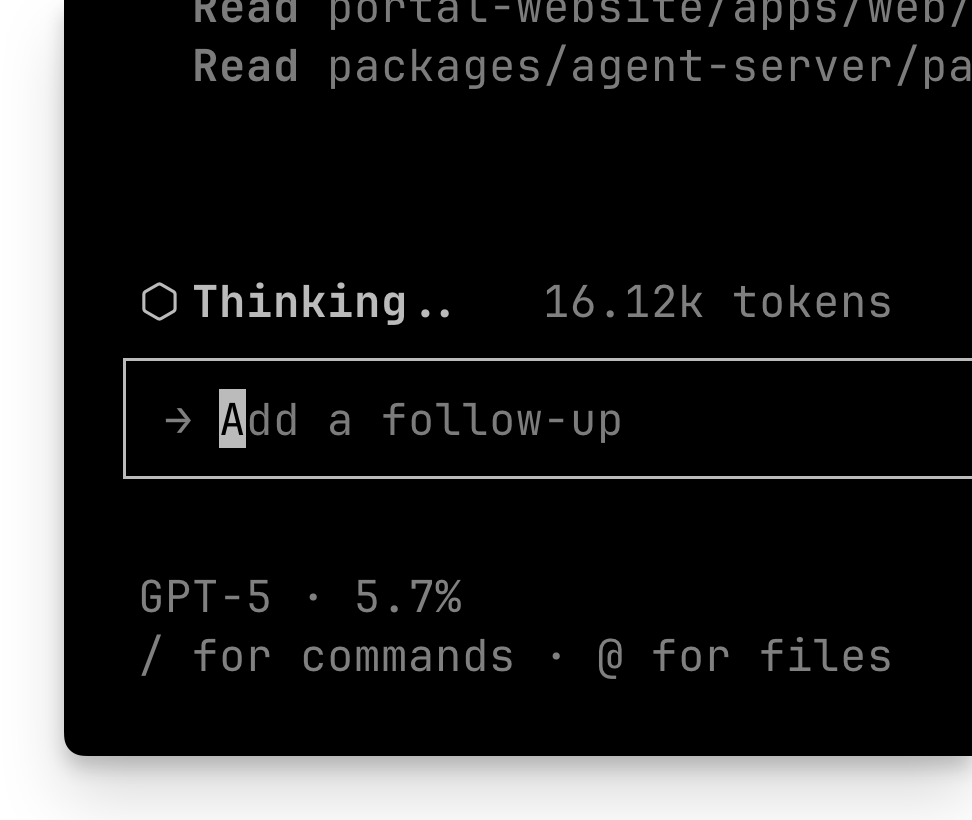
Task: Click the "/ for commands" hint
Action: click(327, 656)
